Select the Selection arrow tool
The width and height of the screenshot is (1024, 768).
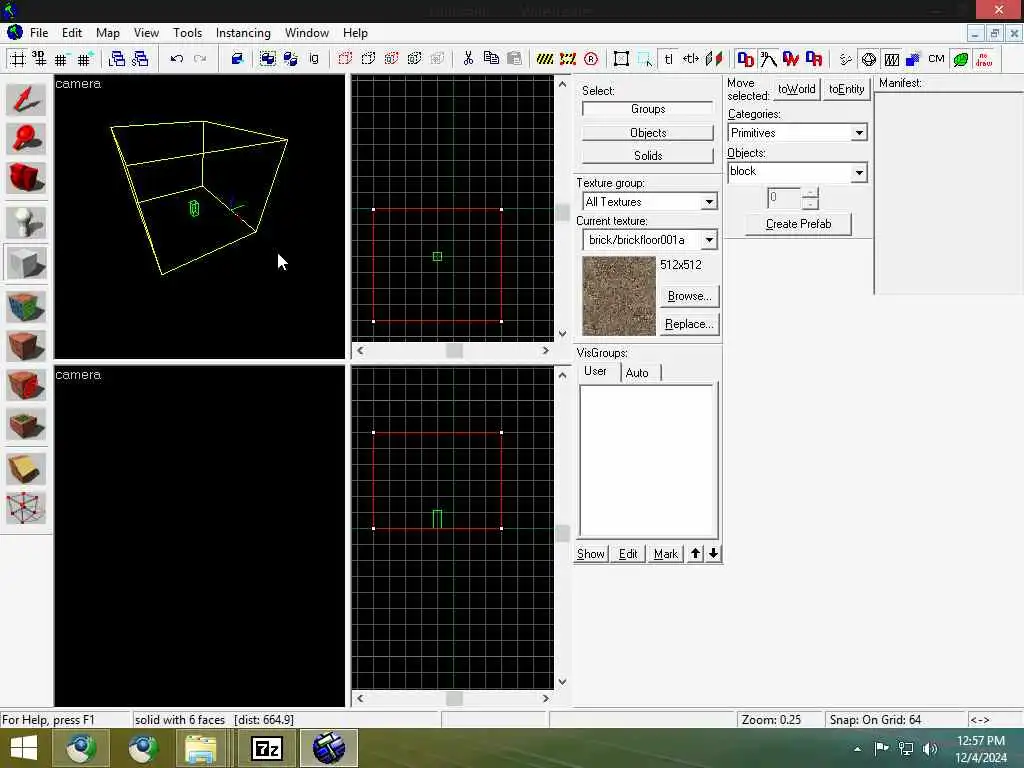point(26,100)
